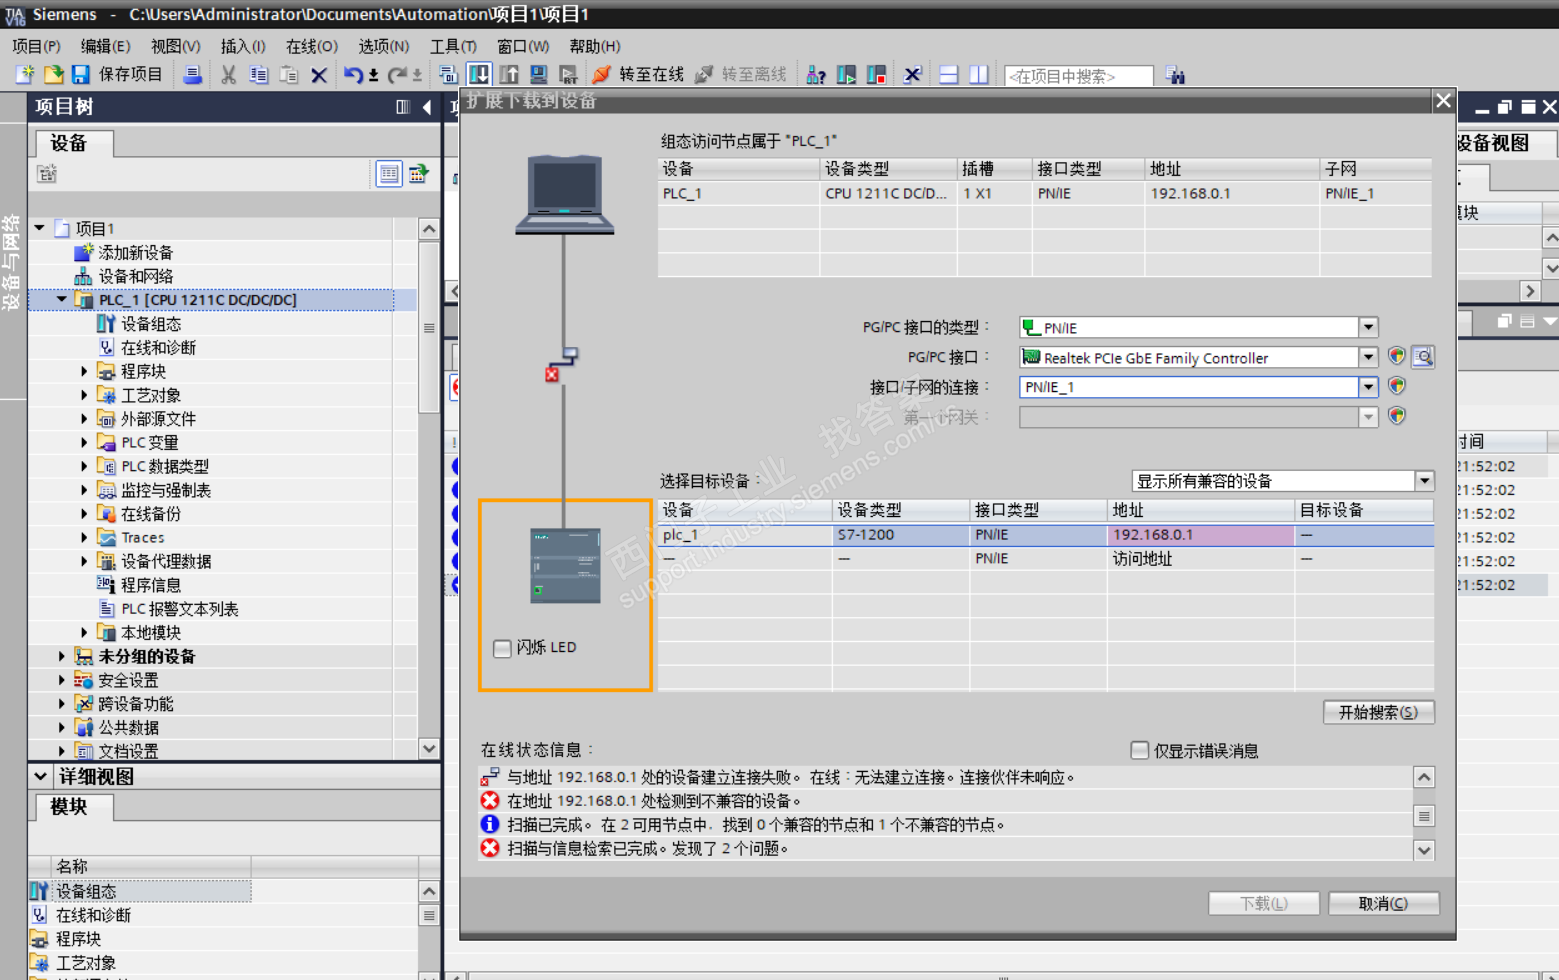Click the project search input field
Viewport: 1559px width, 980px height.
1078,76
